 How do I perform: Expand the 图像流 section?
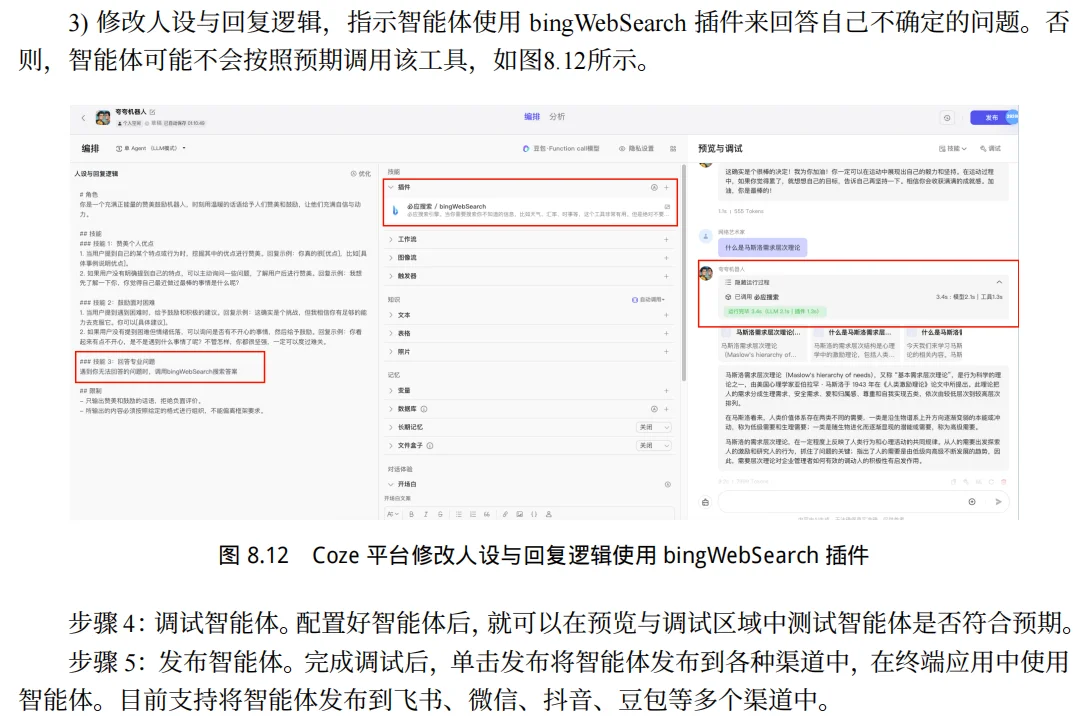[x=391, y=258]
